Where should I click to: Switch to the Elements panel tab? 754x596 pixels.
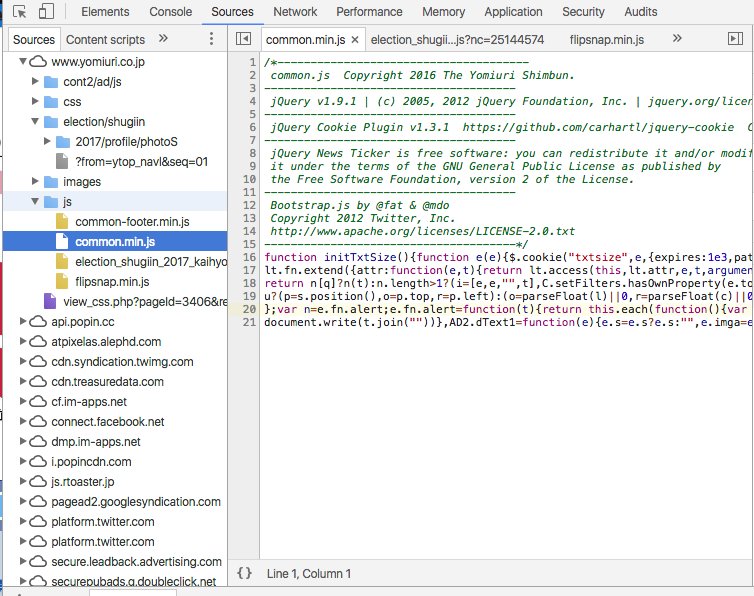[105, 12]
